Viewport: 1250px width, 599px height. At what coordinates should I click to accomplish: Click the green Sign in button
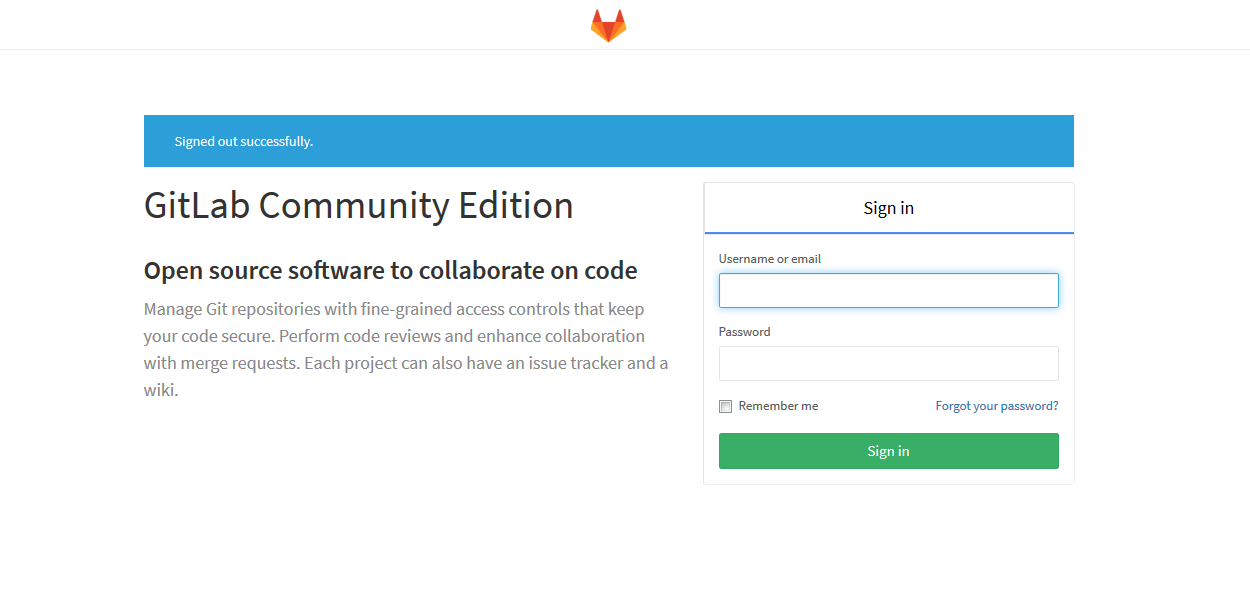tap(889, 451)
